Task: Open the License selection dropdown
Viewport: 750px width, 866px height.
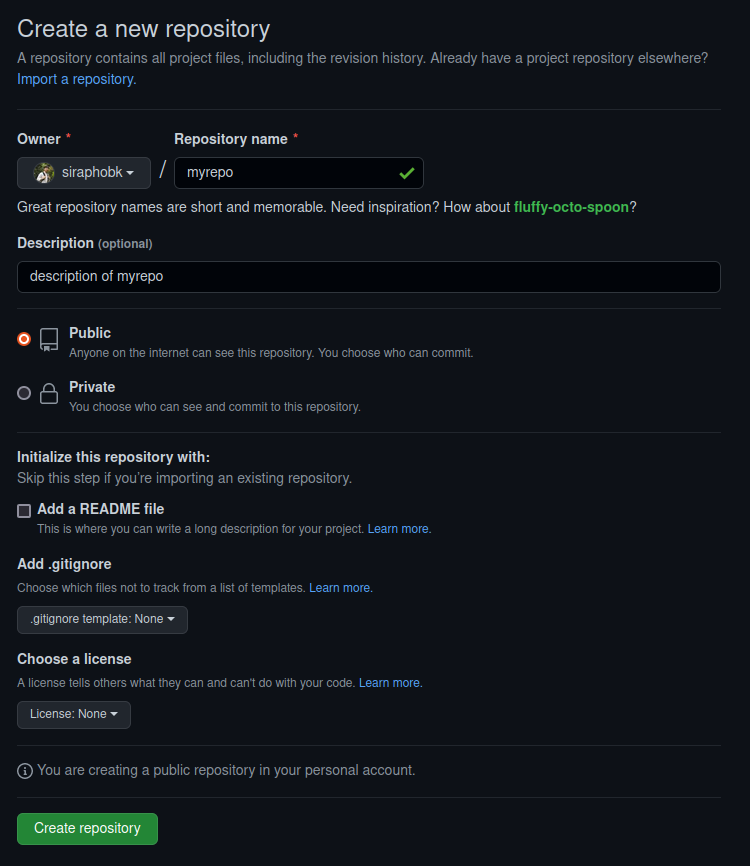Action: 73,714
